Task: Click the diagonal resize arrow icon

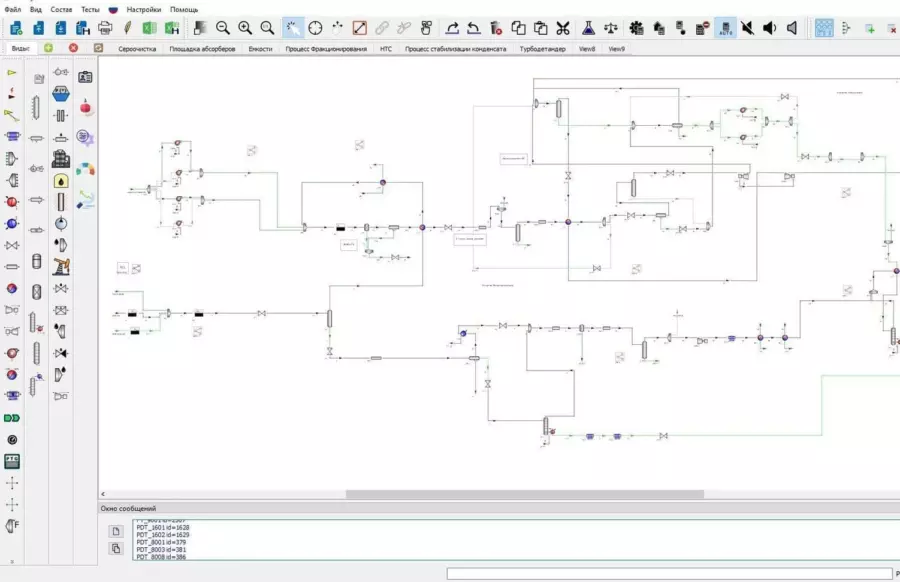Action: click(x=359, y=28)
